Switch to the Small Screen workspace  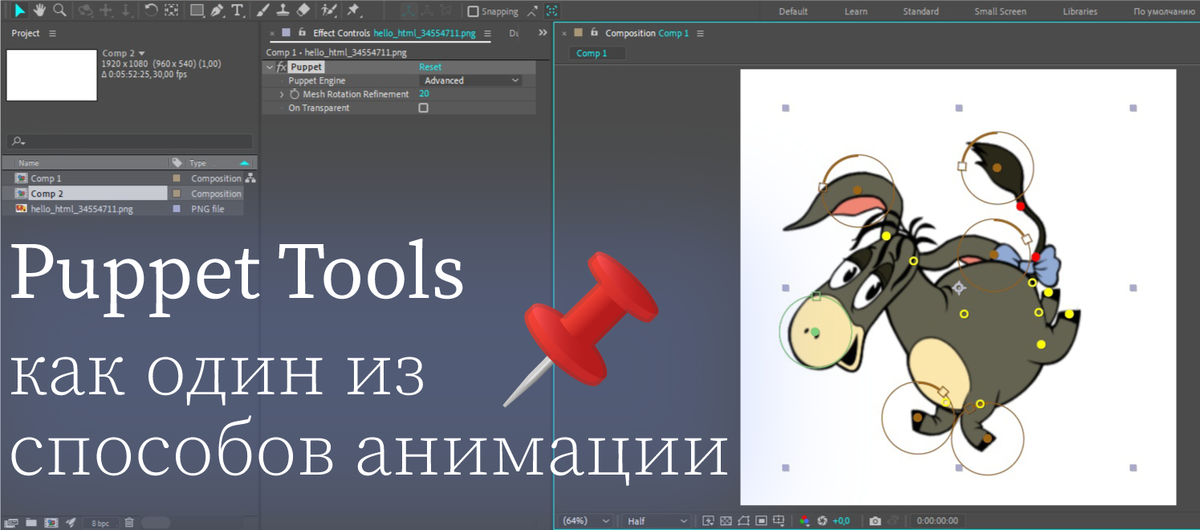(x=1000, y=12)
